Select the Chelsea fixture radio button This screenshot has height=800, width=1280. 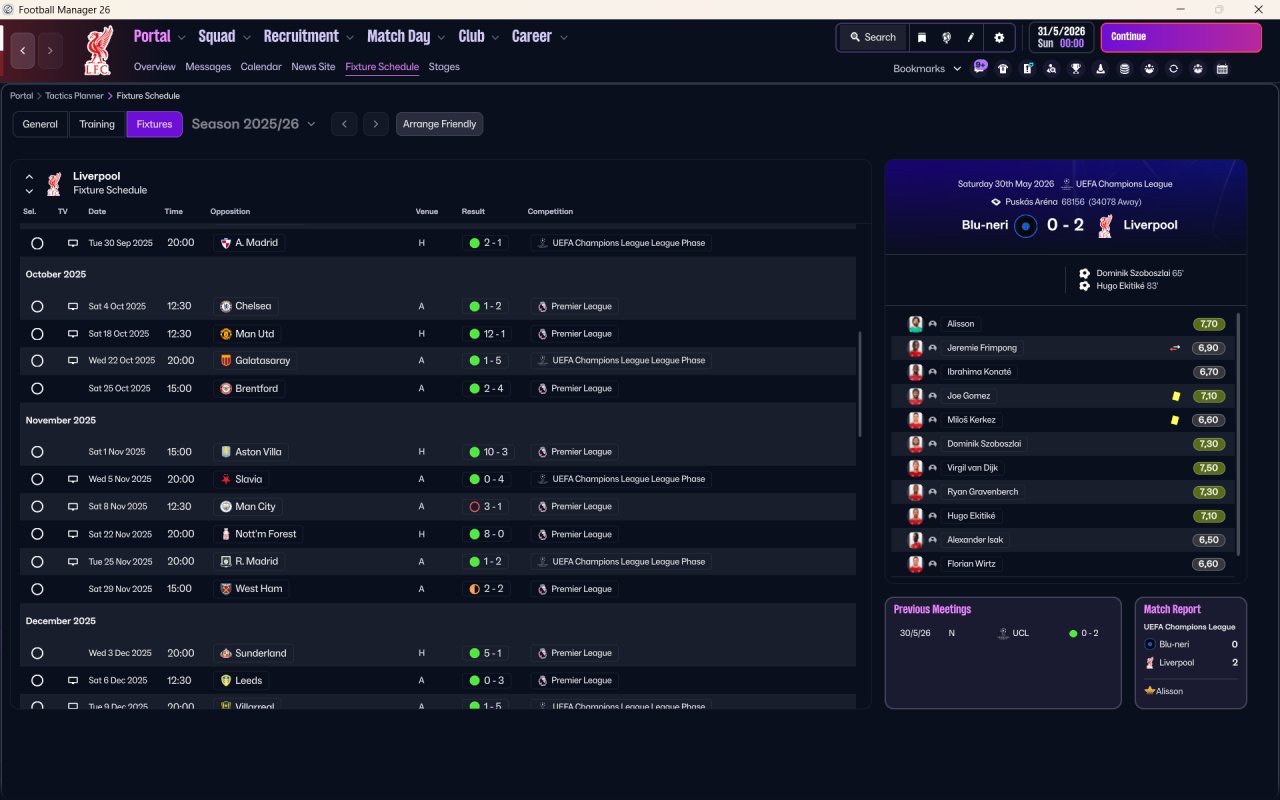37,307
